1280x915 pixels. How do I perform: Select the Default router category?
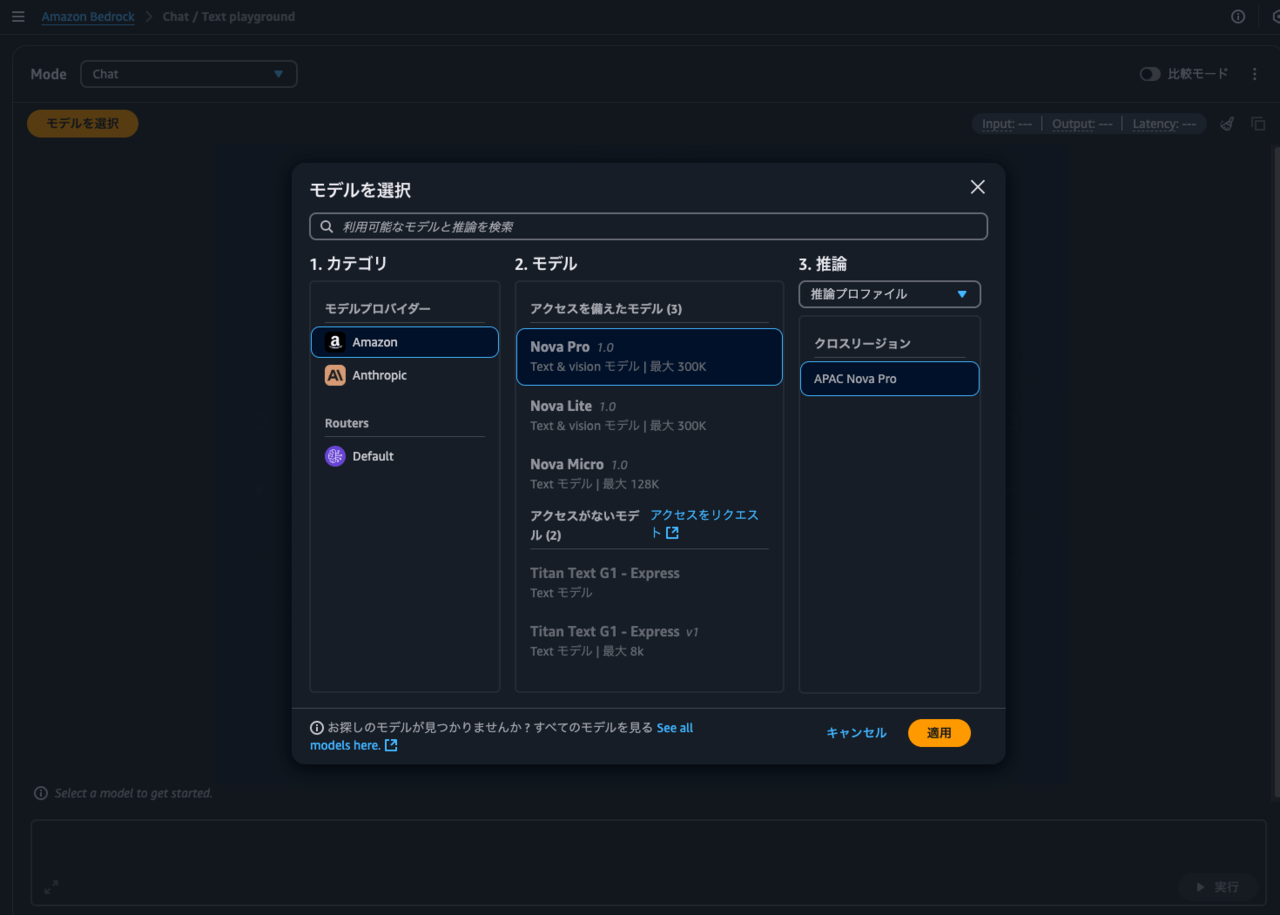[x=405, y=456]
